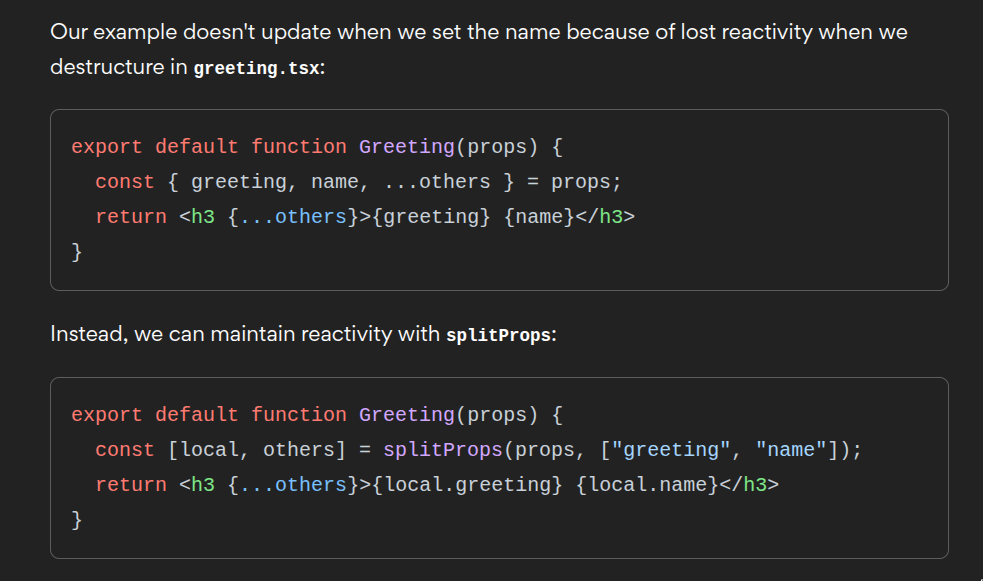Click the inline code greeting.tsx
Screen dimensions: 983x581
point(256,68)
